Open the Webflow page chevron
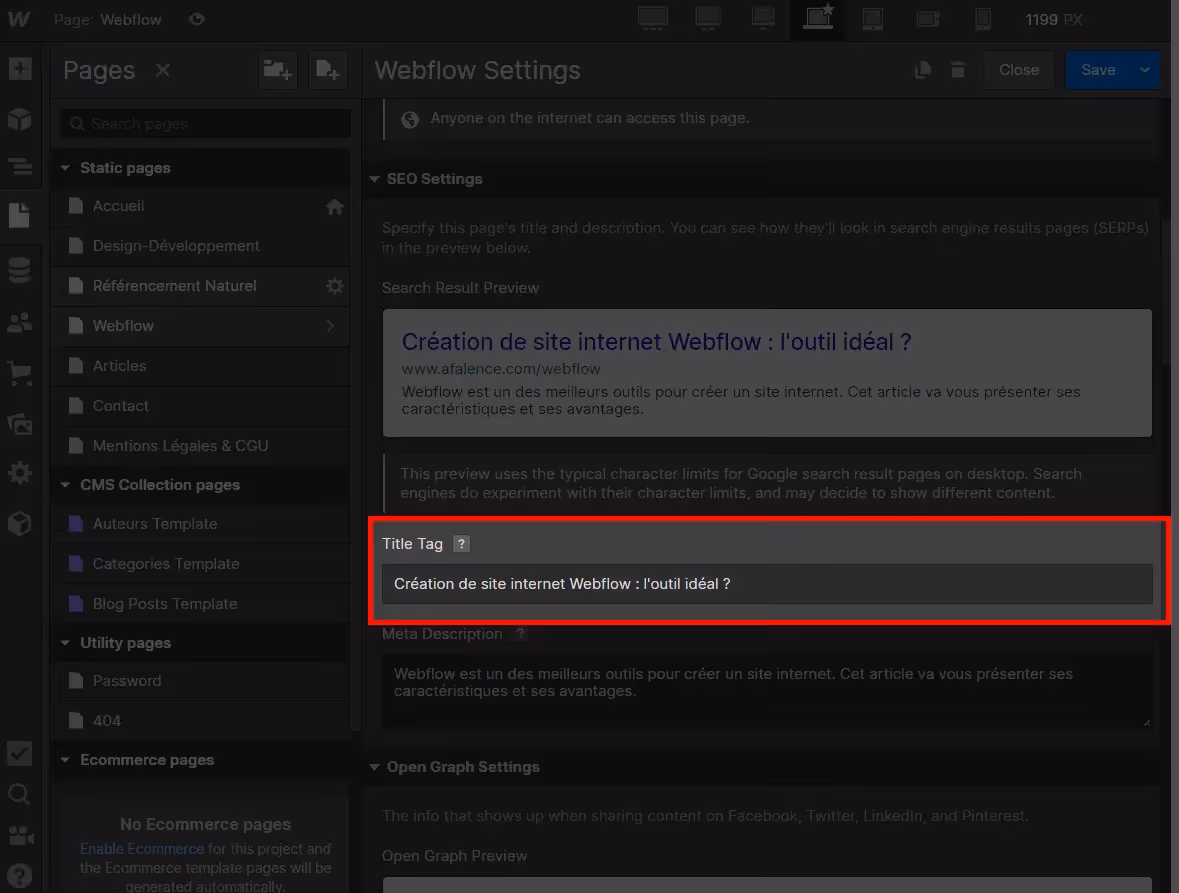Screen dimensions: 1179x893 tap(330, 325)
